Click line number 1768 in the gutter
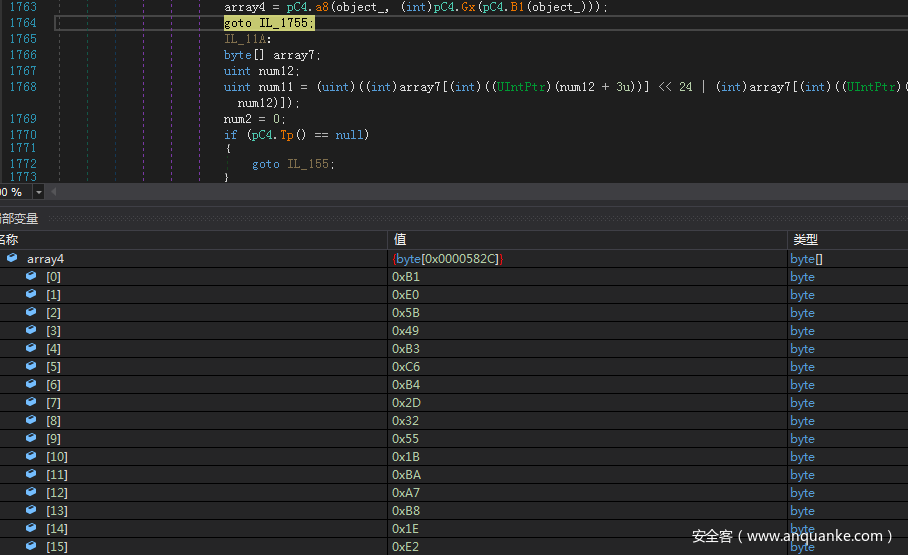 22,87
